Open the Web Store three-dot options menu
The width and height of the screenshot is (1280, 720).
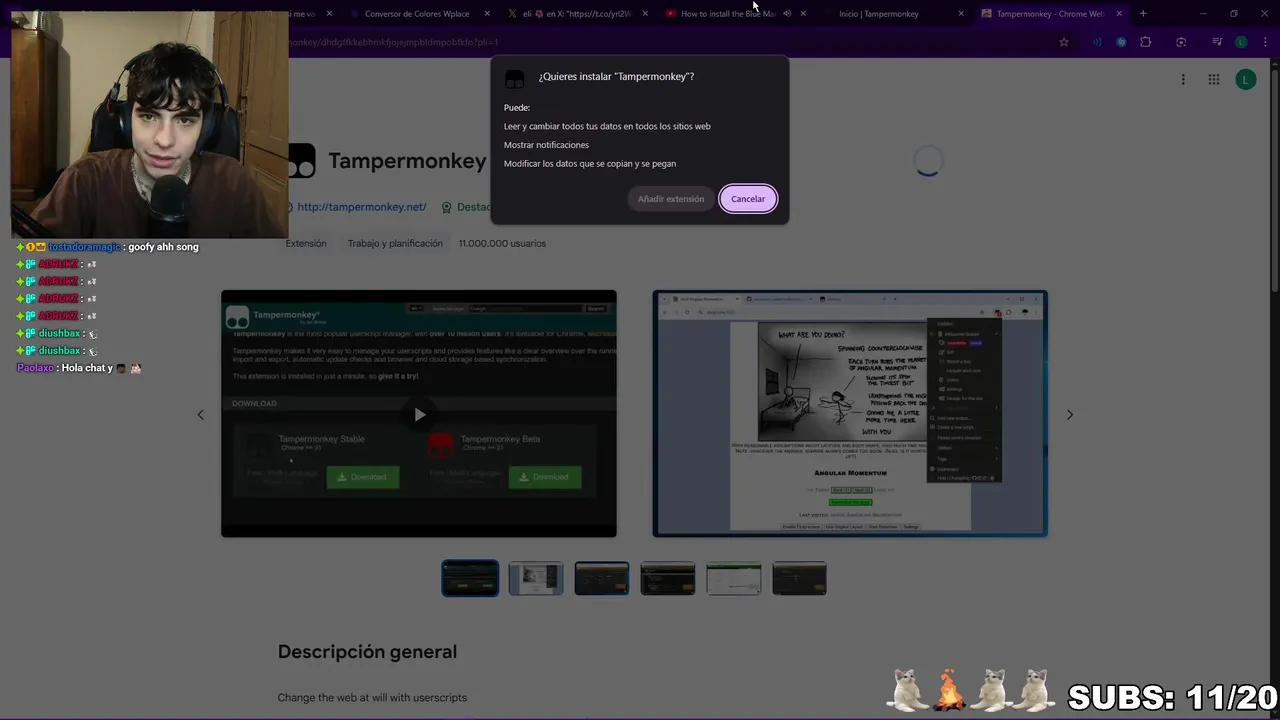(1183, 80)
